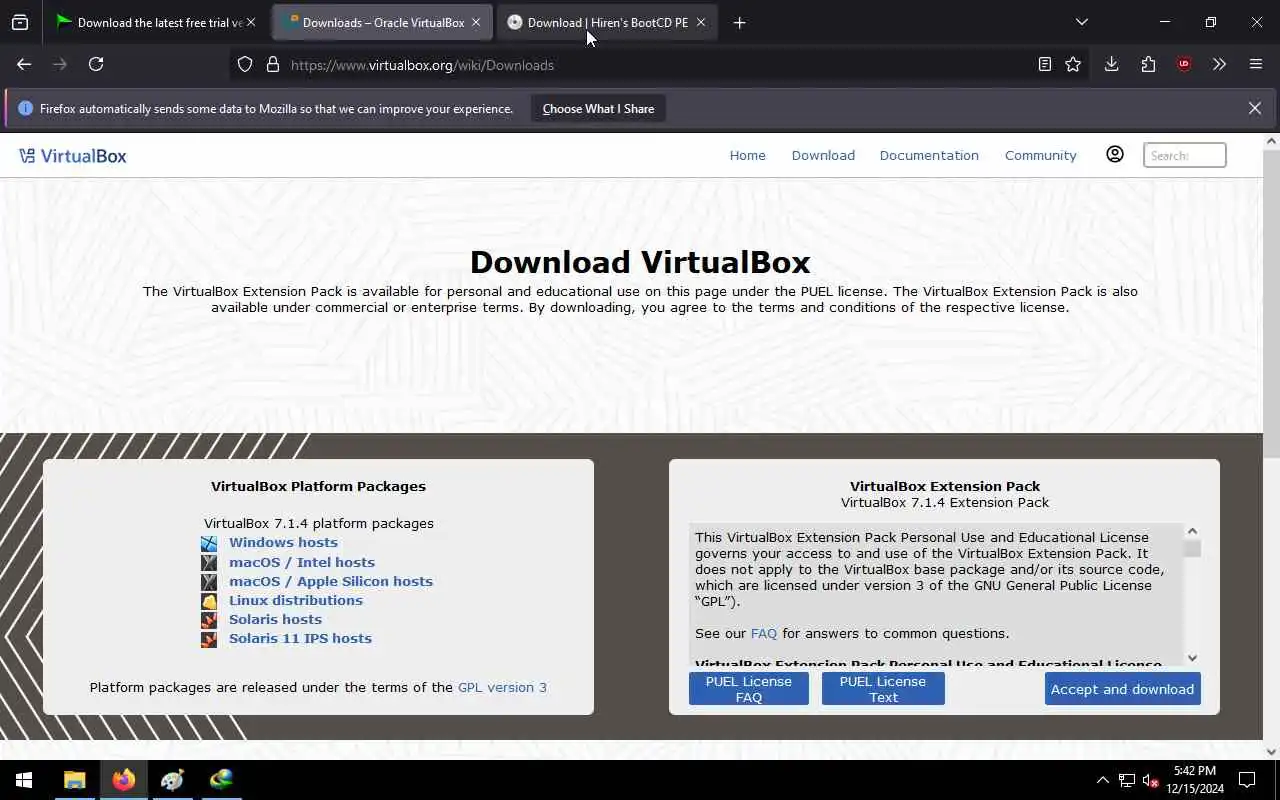Open the Home navigation menu item
The height and width of the screenshot is (800, 1280).
(747, 155)
